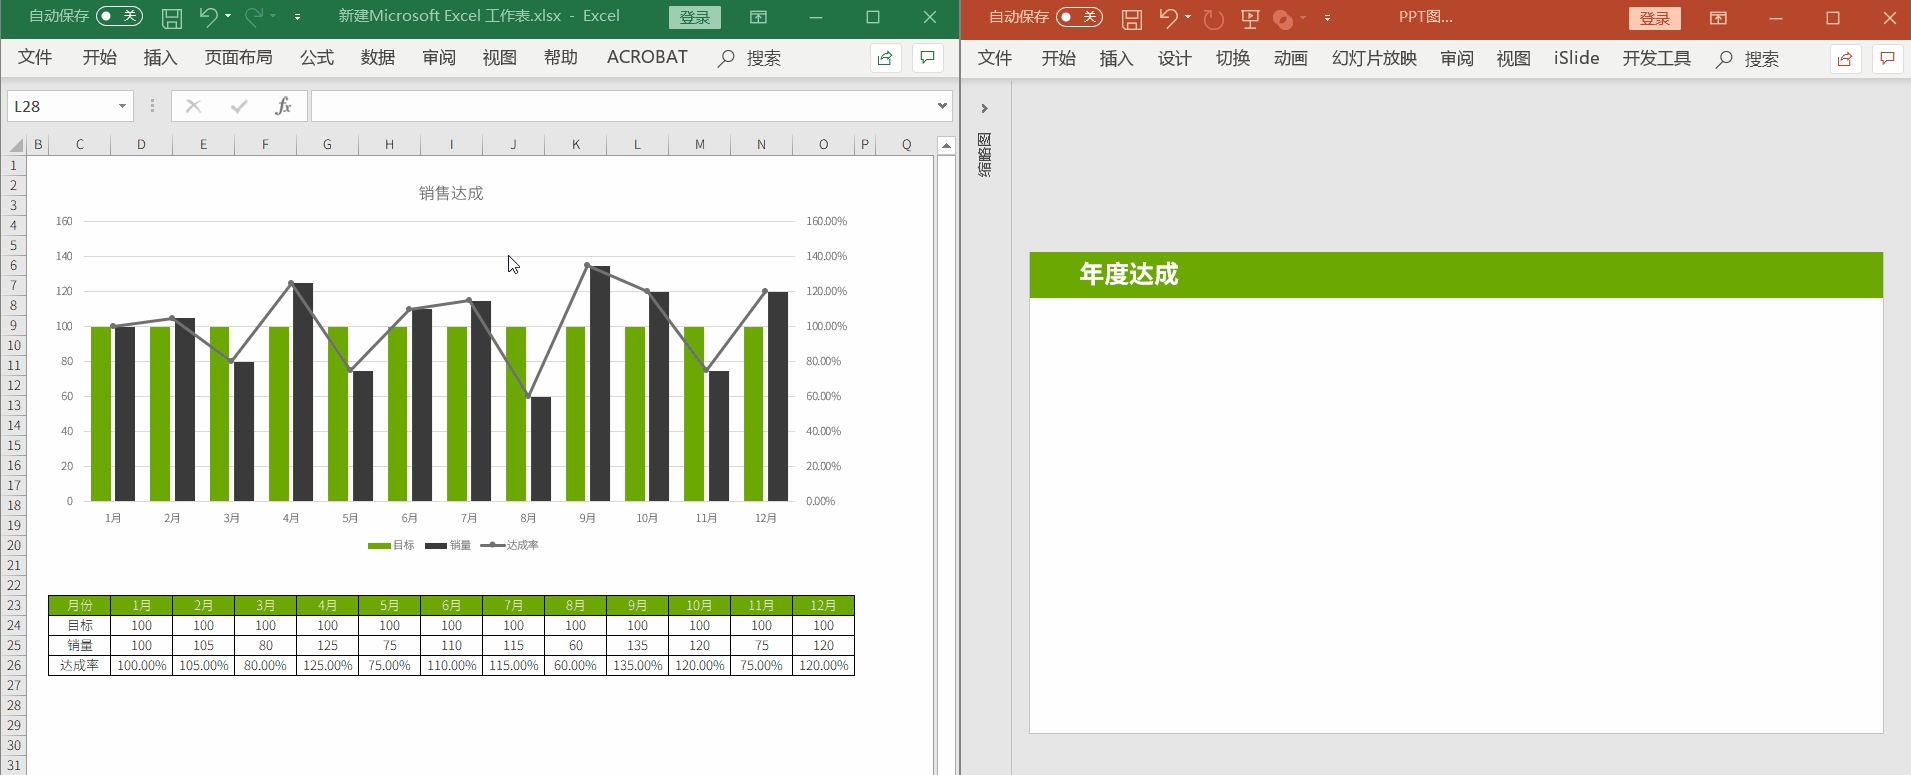This screenshot has height=775, width=1911.
Task: Open 切换 tab in PowerPoint
Action: click(1233, 58)
